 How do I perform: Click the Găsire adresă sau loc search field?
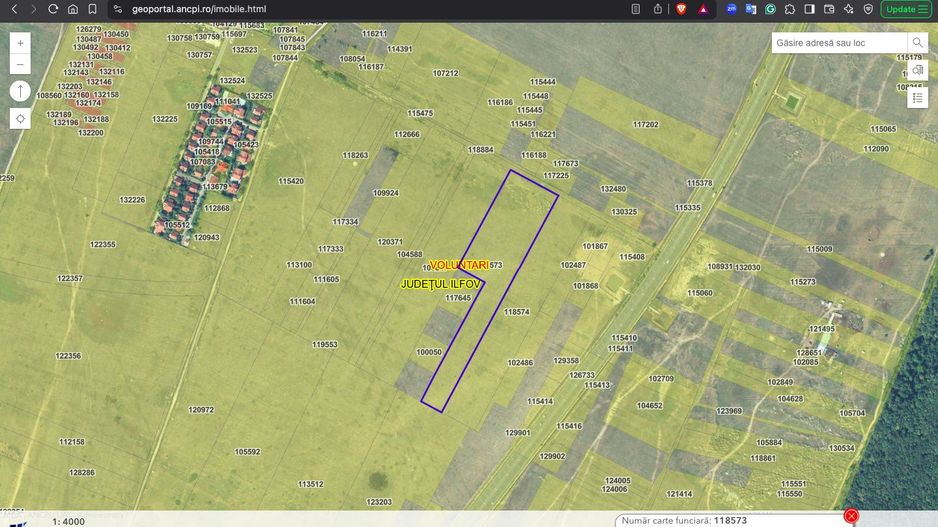tap(839, 42)
